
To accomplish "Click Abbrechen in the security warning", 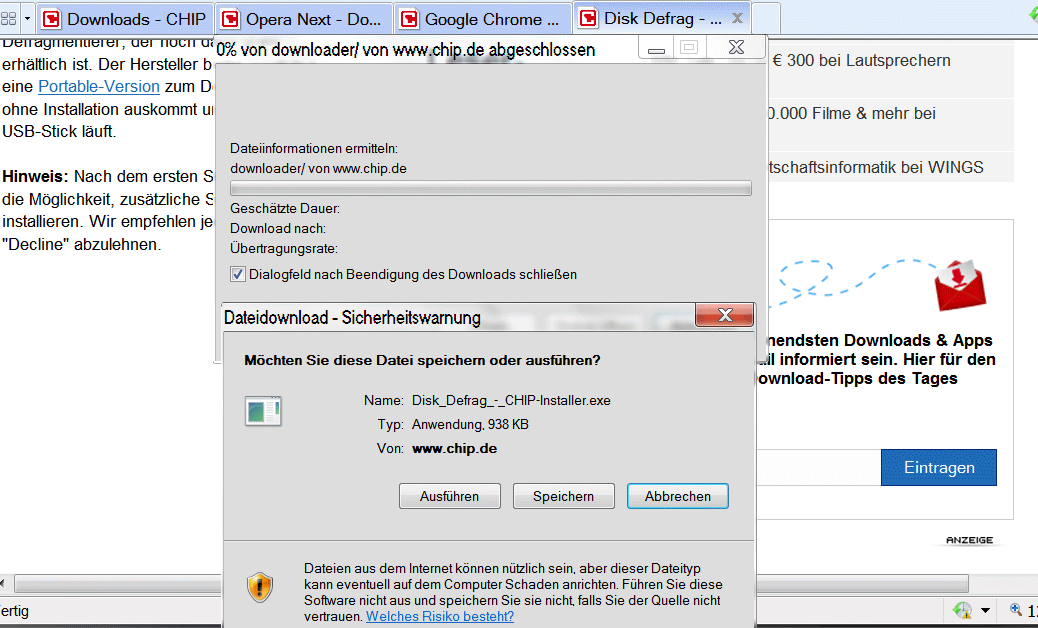I will 677,496.
